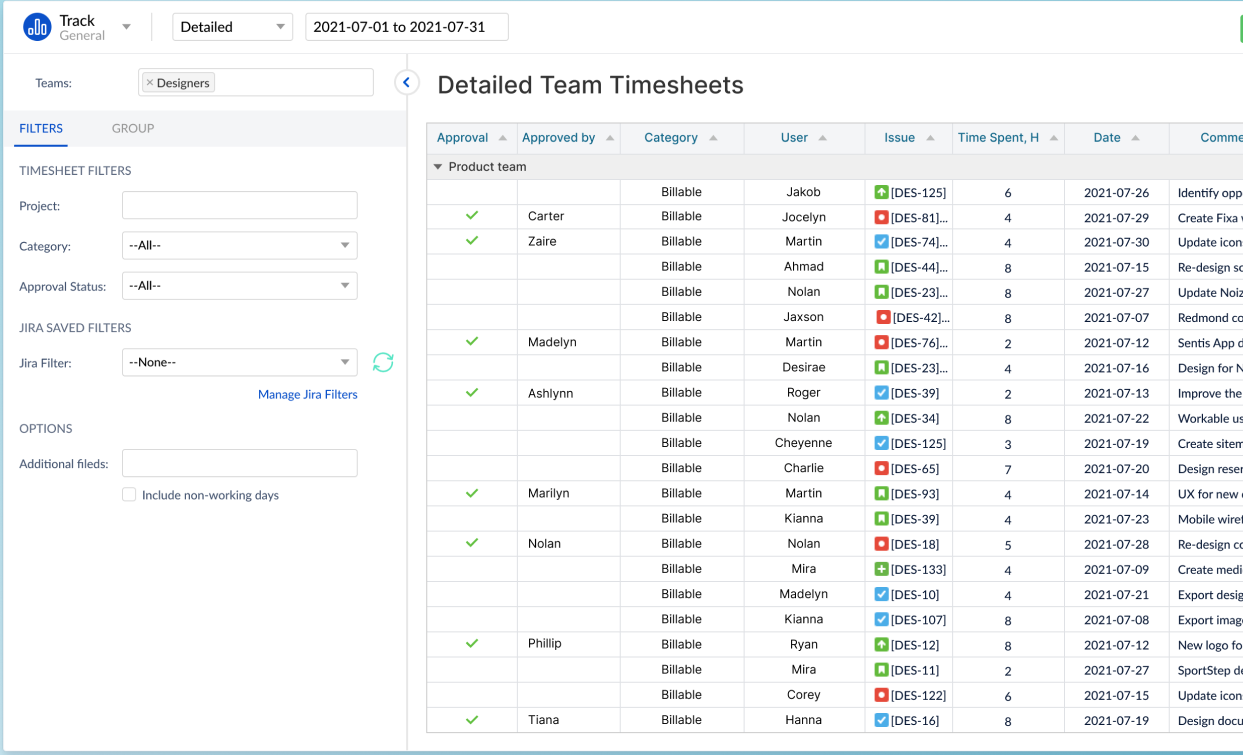Click the Track bar chart logo icon
The height and width of the screenshot is (755, 1243).
coord(37,26)
